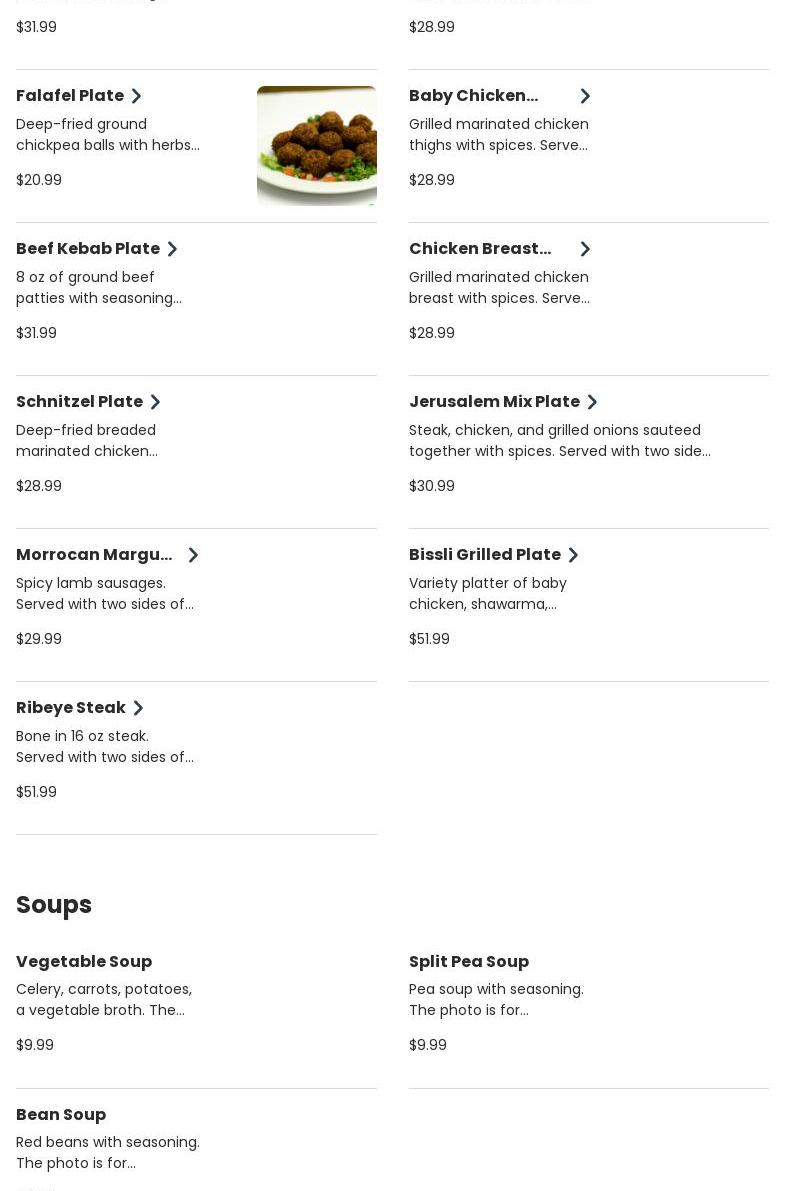The width and height of the screenshot is (785, 1191).
Task: Click chevron next to Falafel Plate
Action: click(137, 96)
